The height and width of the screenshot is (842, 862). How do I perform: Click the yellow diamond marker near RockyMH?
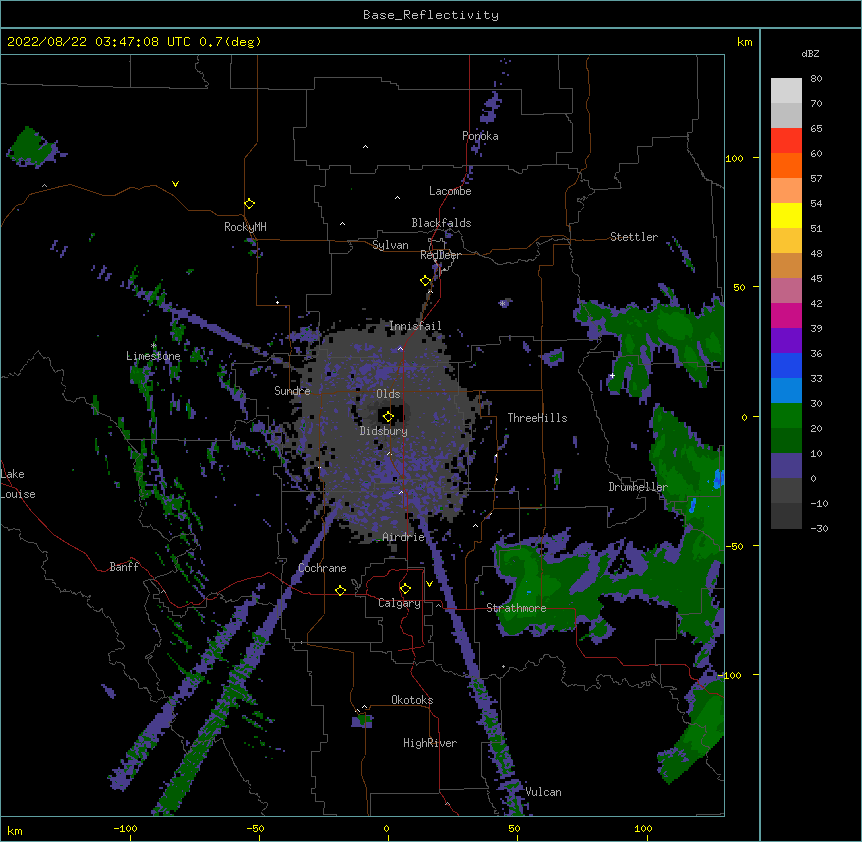[x=249, y=204]
